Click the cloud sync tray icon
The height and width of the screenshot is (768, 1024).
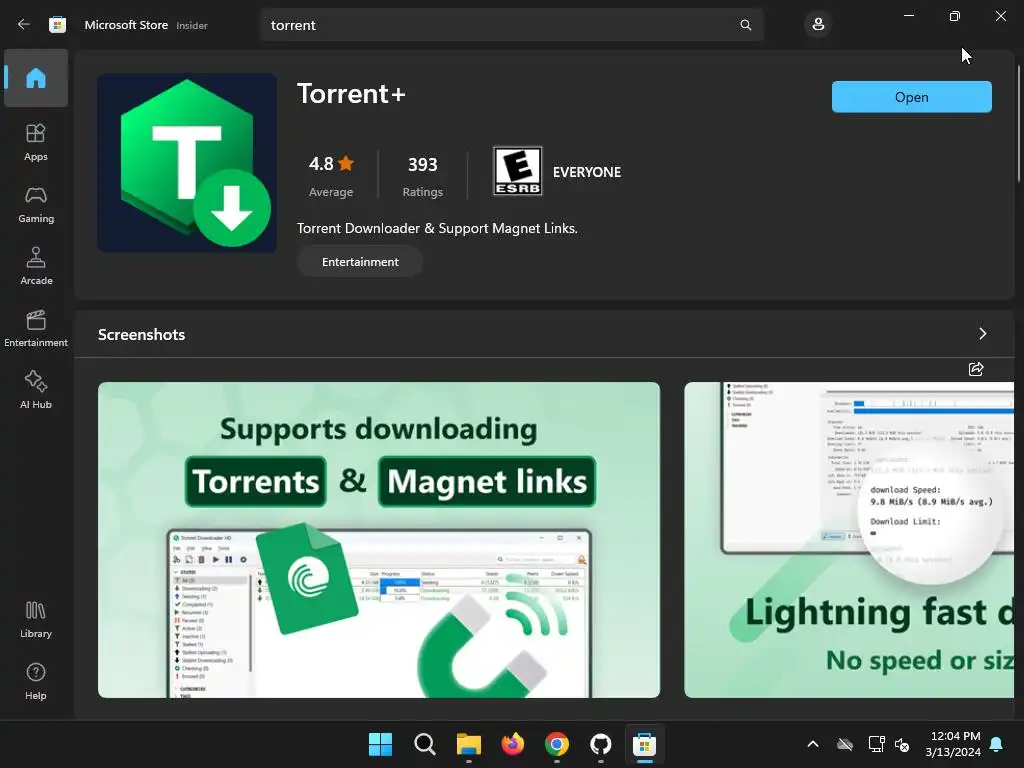click(x=845, y=744)
